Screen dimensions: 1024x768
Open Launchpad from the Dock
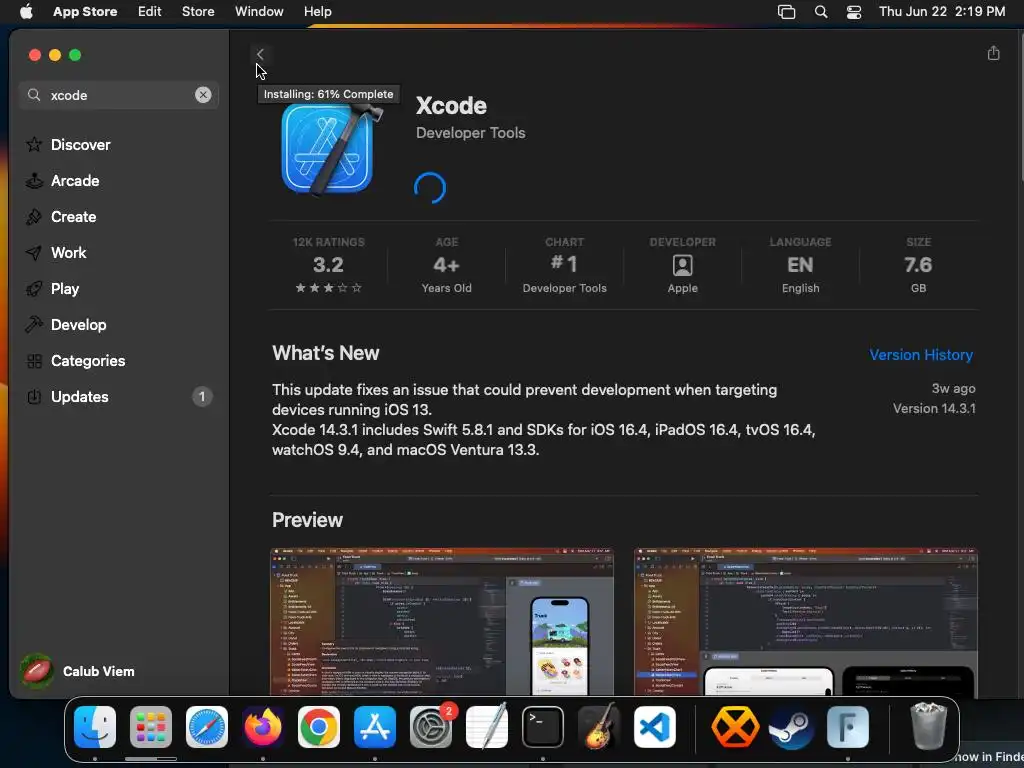point(151,727)
